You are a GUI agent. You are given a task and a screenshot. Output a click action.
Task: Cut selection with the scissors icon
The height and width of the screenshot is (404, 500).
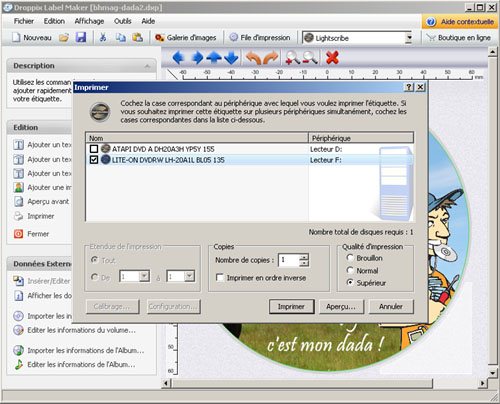click(x=103, y=37)
